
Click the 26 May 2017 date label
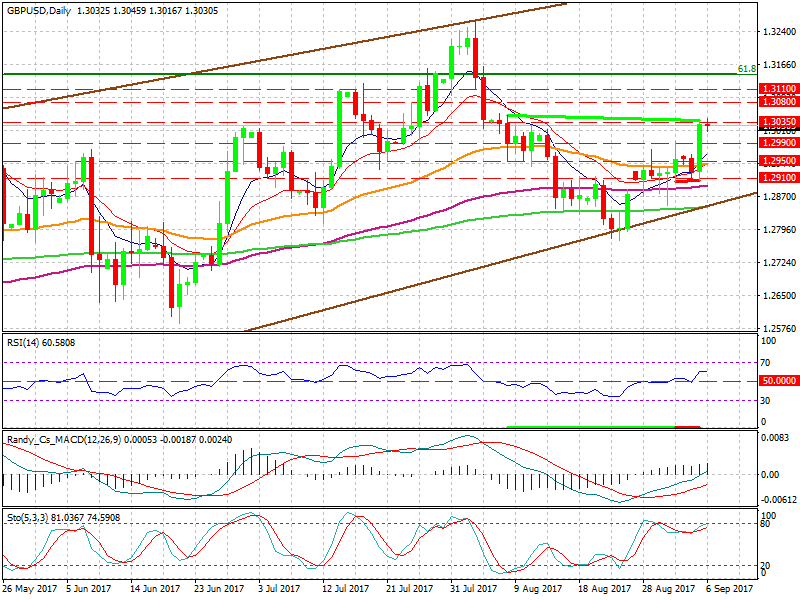pyautogui.click(x=30, y=589)
